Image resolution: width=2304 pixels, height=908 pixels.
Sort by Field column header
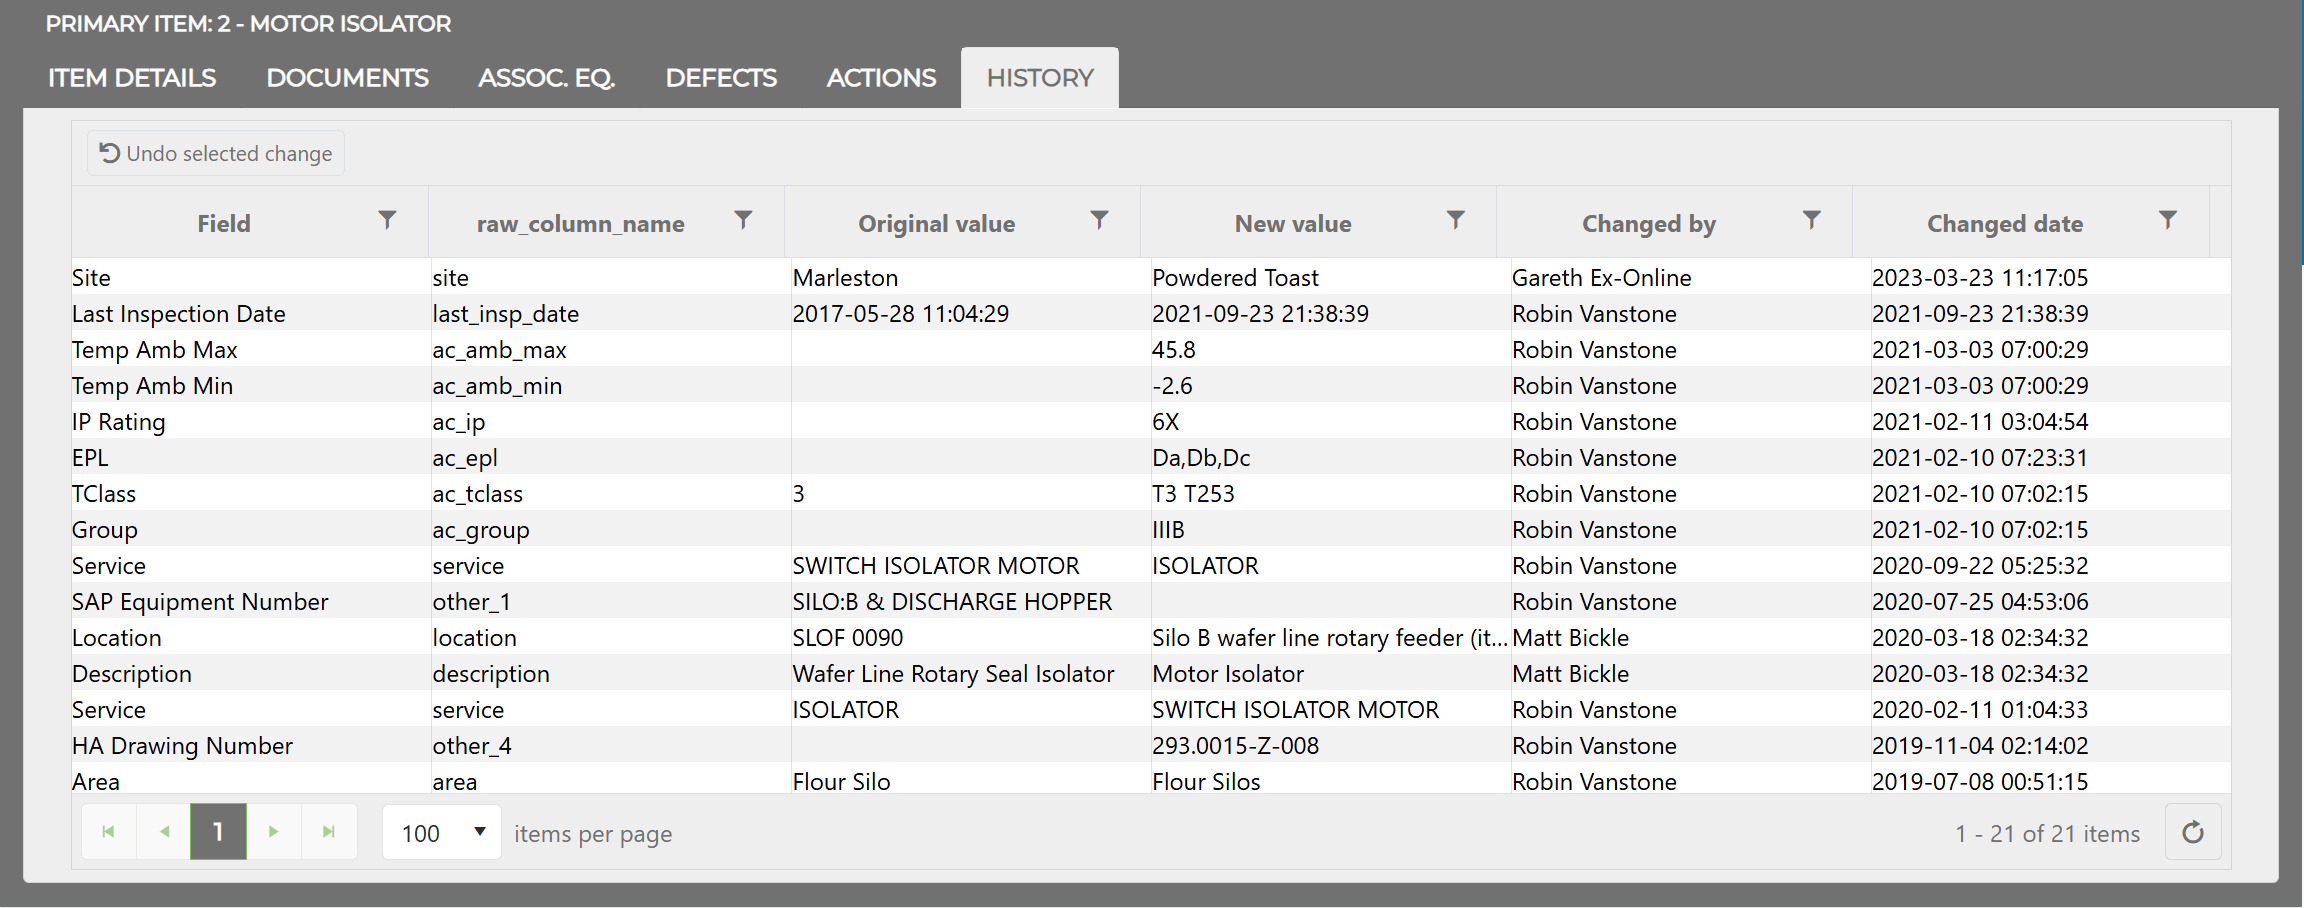tap(224, 224)
